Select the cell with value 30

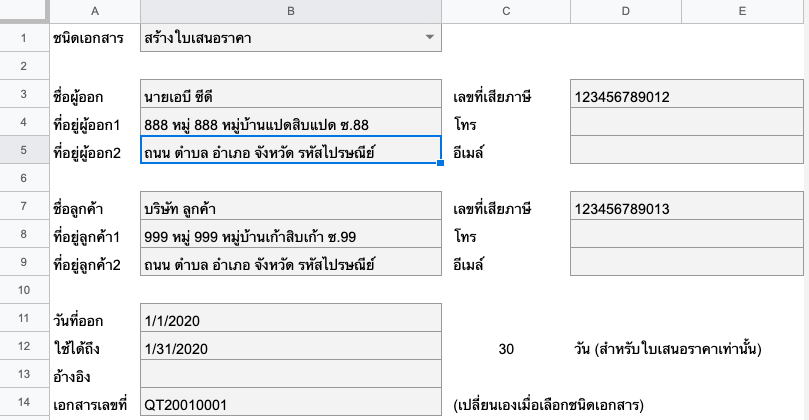(x=506, y=346)
